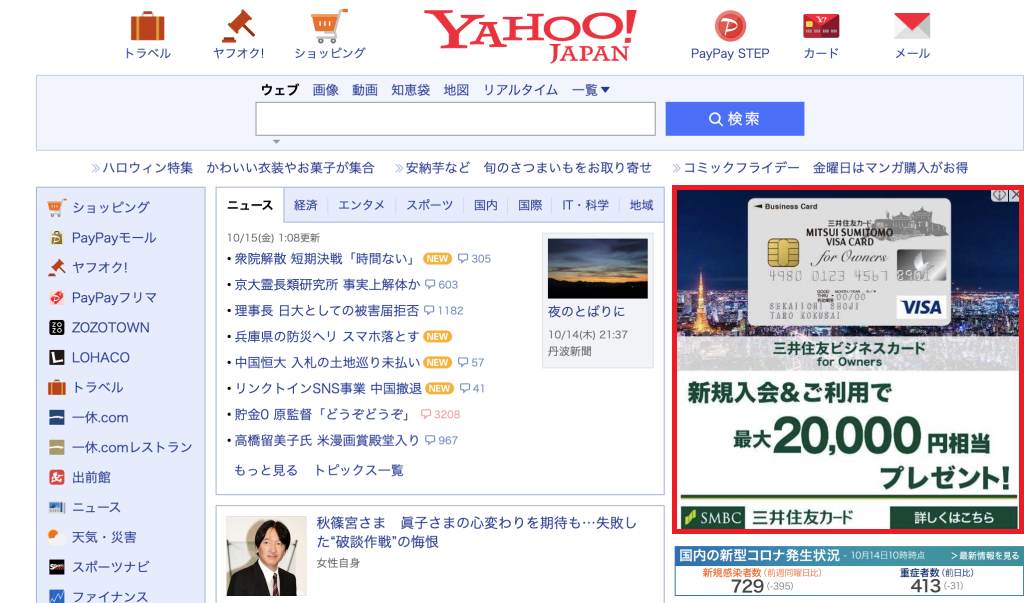Open headline 京大霊長類研究所 事実上解体か
This screenshot has height=603, width=1024.
coord(327,285)
